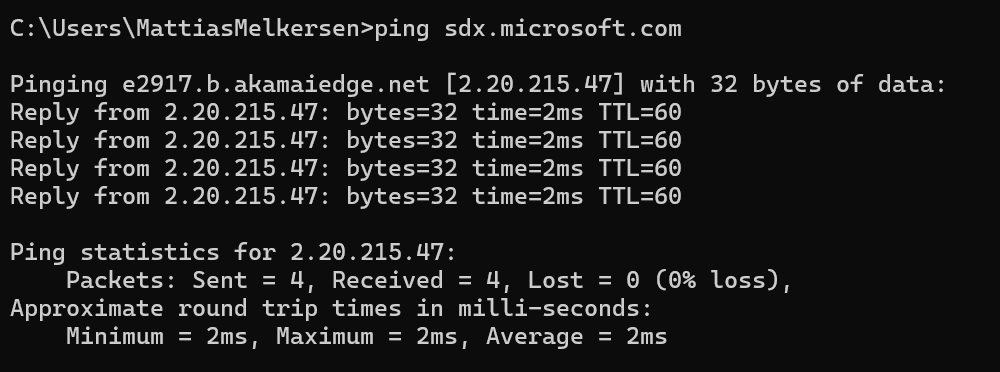
Task: Click the word 'Packets:' in the statistics
Action: point(122,281)
